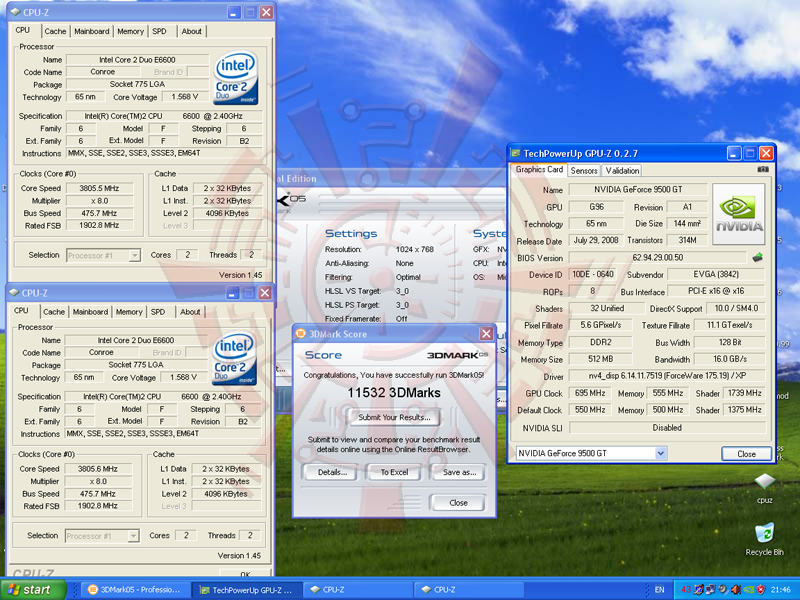Image resolution: width=800 pixels, height=600 pixels.
Task: Click the Device ID value 10DE - 0640
Action: (592, 274)
